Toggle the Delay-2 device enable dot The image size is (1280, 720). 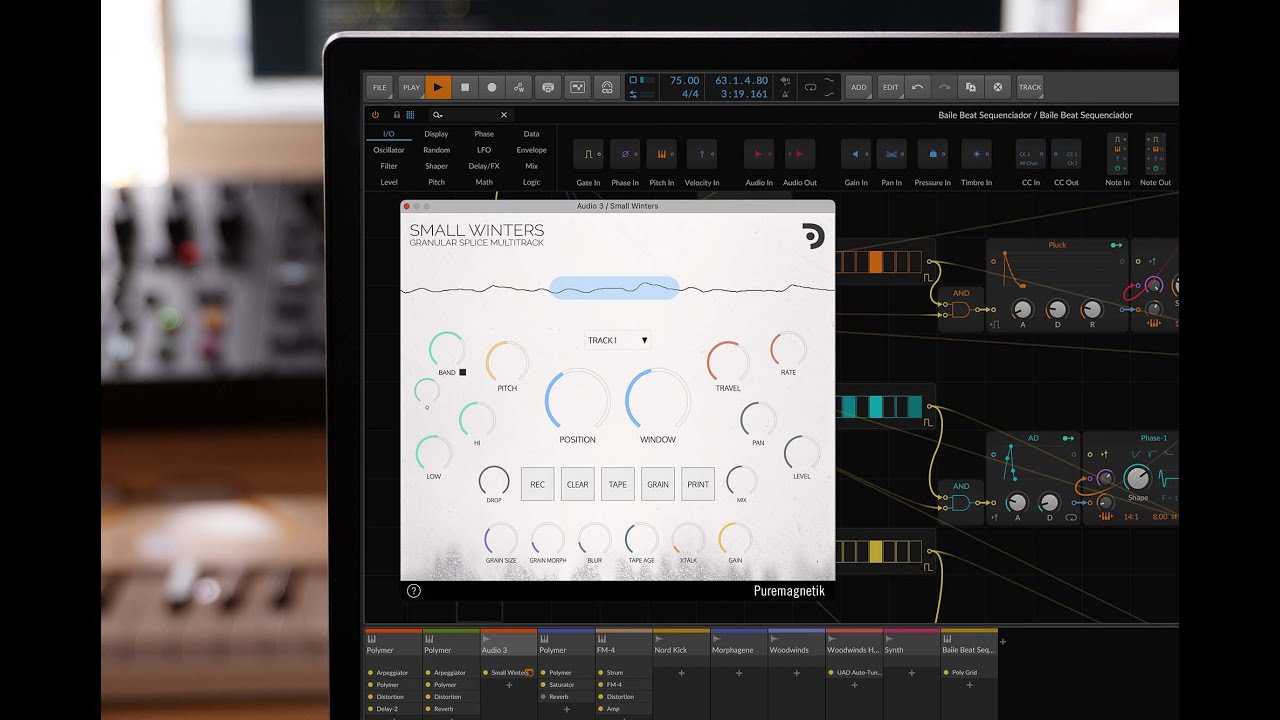coord(370,709)
